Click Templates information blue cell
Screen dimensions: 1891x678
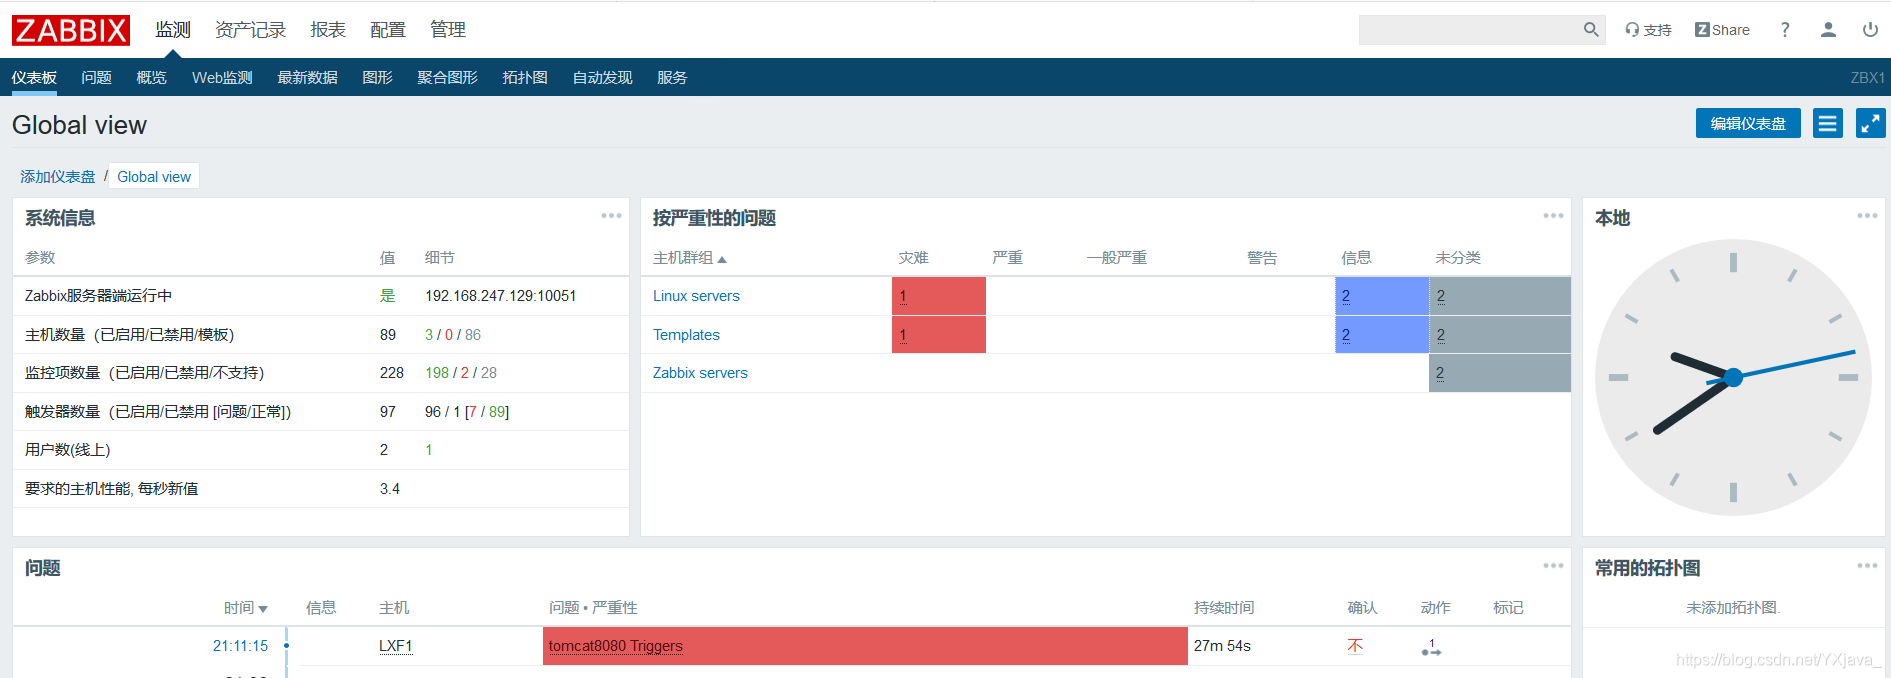point(1382,335)
